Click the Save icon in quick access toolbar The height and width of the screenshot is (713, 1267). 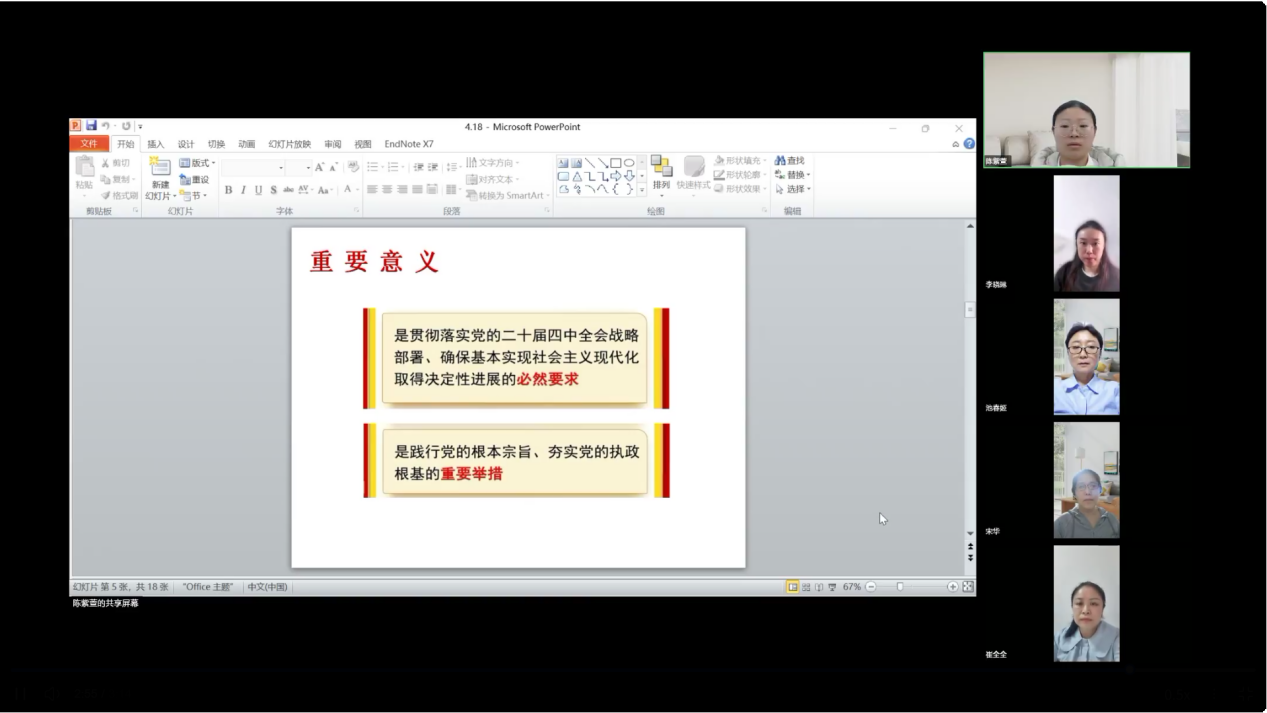pyautogui.click(x=91, y=126)
